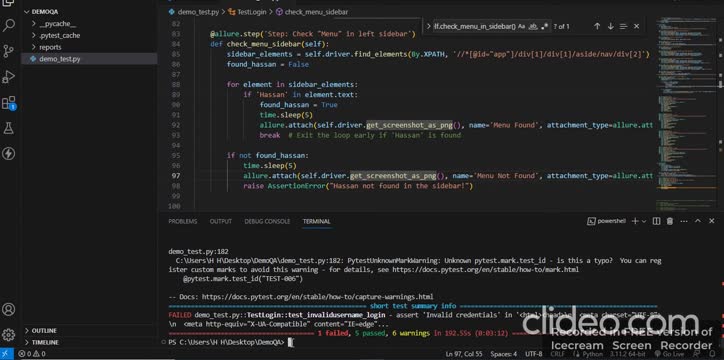Select the TERMINAL tab
The image size is (724, 360).
[316, 222]
